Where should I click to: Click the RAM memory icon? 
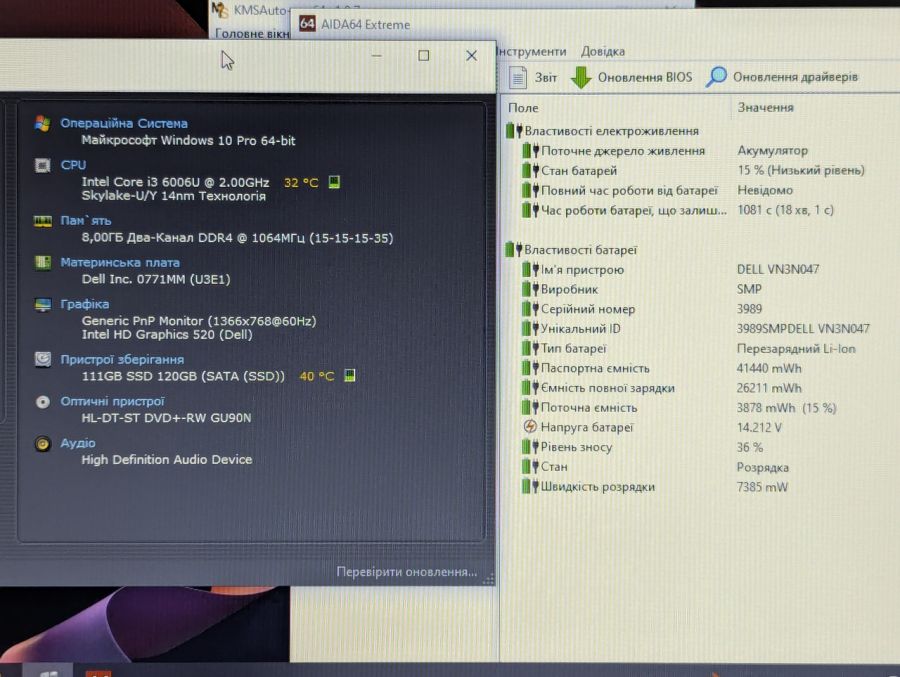(42, 221)
